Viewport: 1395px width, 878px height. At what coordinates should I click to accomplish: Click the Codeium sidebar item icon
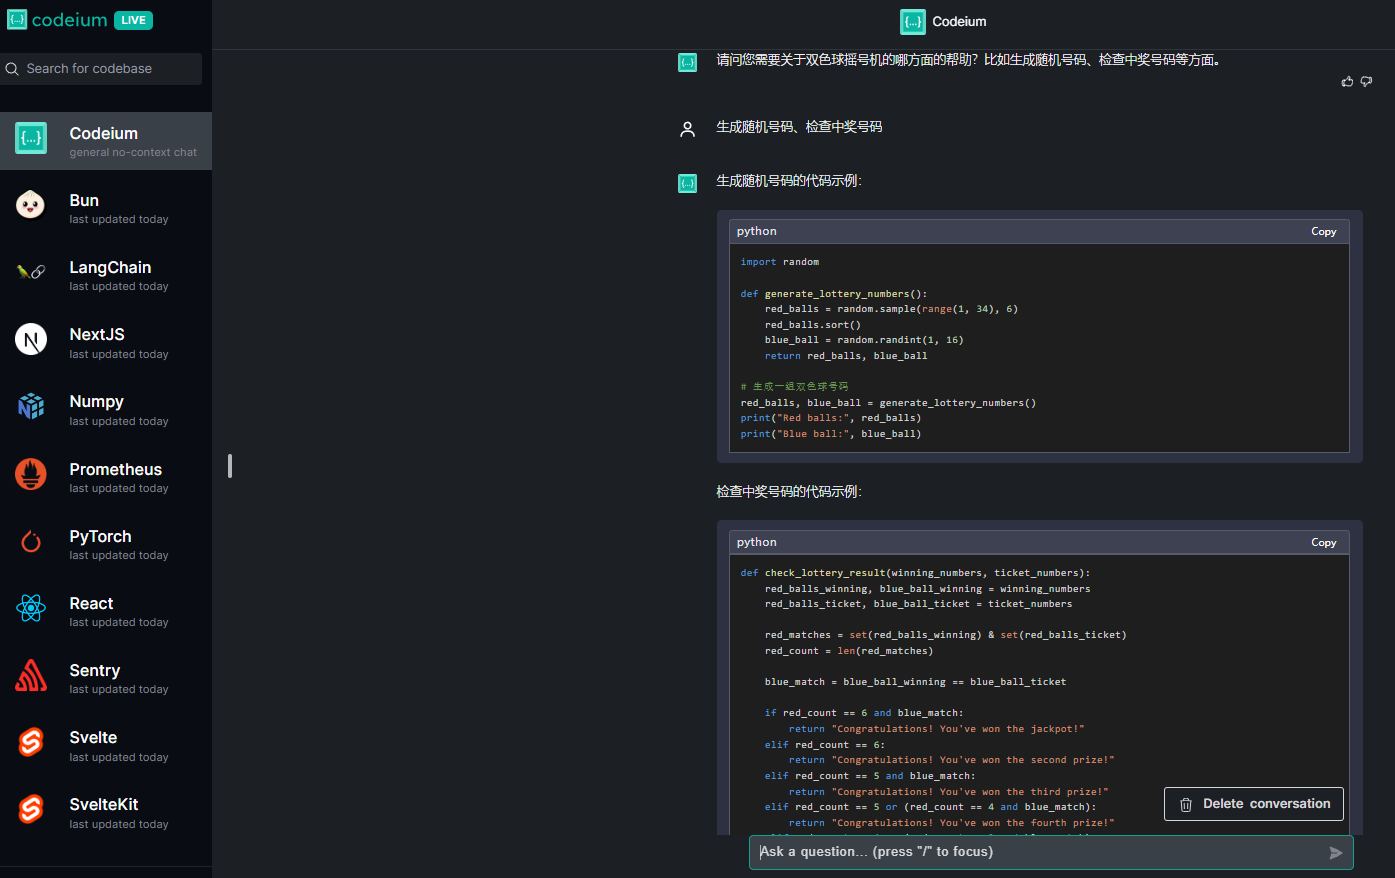[31, 138]
